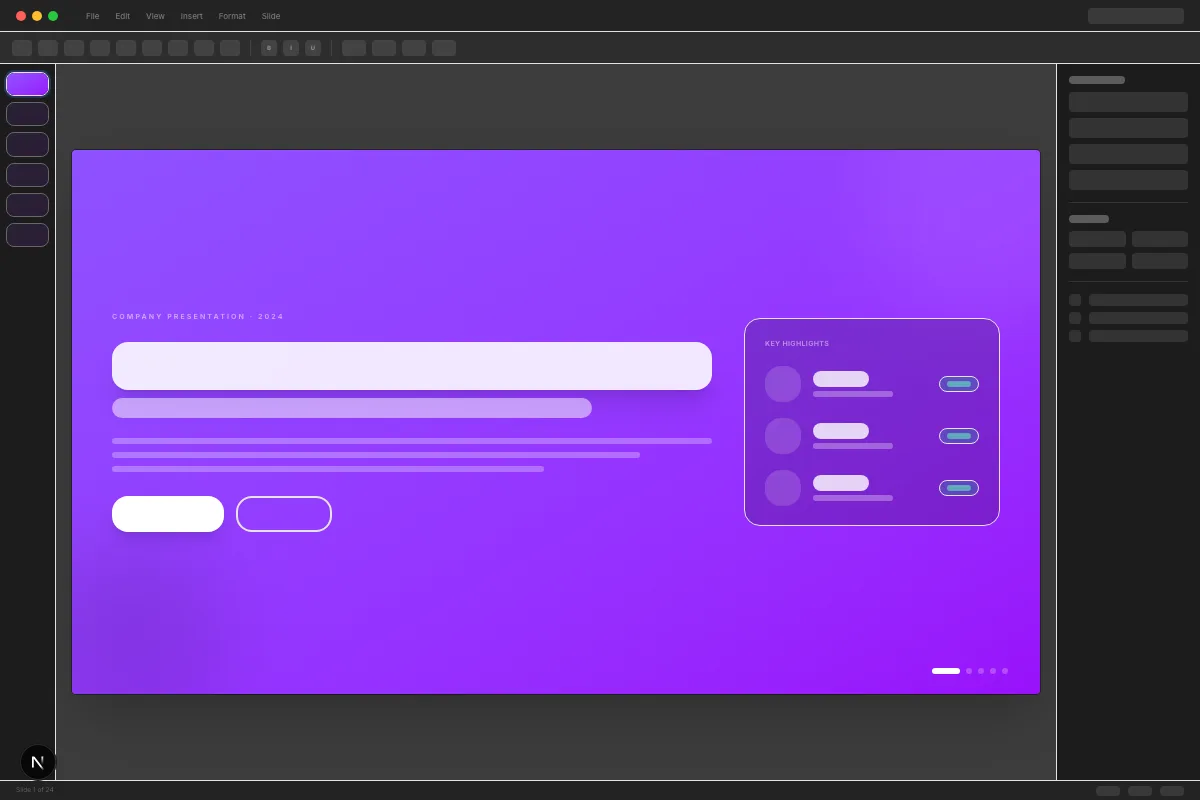
Task: Close the window using red button
Action: point(21,16)
